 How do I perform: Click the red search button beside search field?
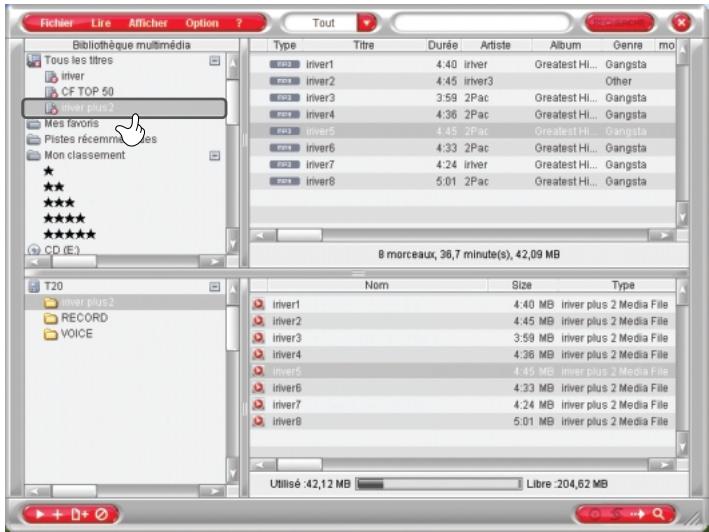coord(619,23)
